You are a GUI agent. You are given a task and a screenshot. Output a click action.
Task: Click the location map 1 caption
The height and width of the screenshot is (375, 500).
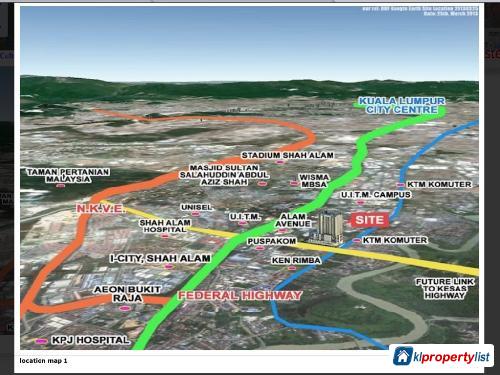(43, 361)
